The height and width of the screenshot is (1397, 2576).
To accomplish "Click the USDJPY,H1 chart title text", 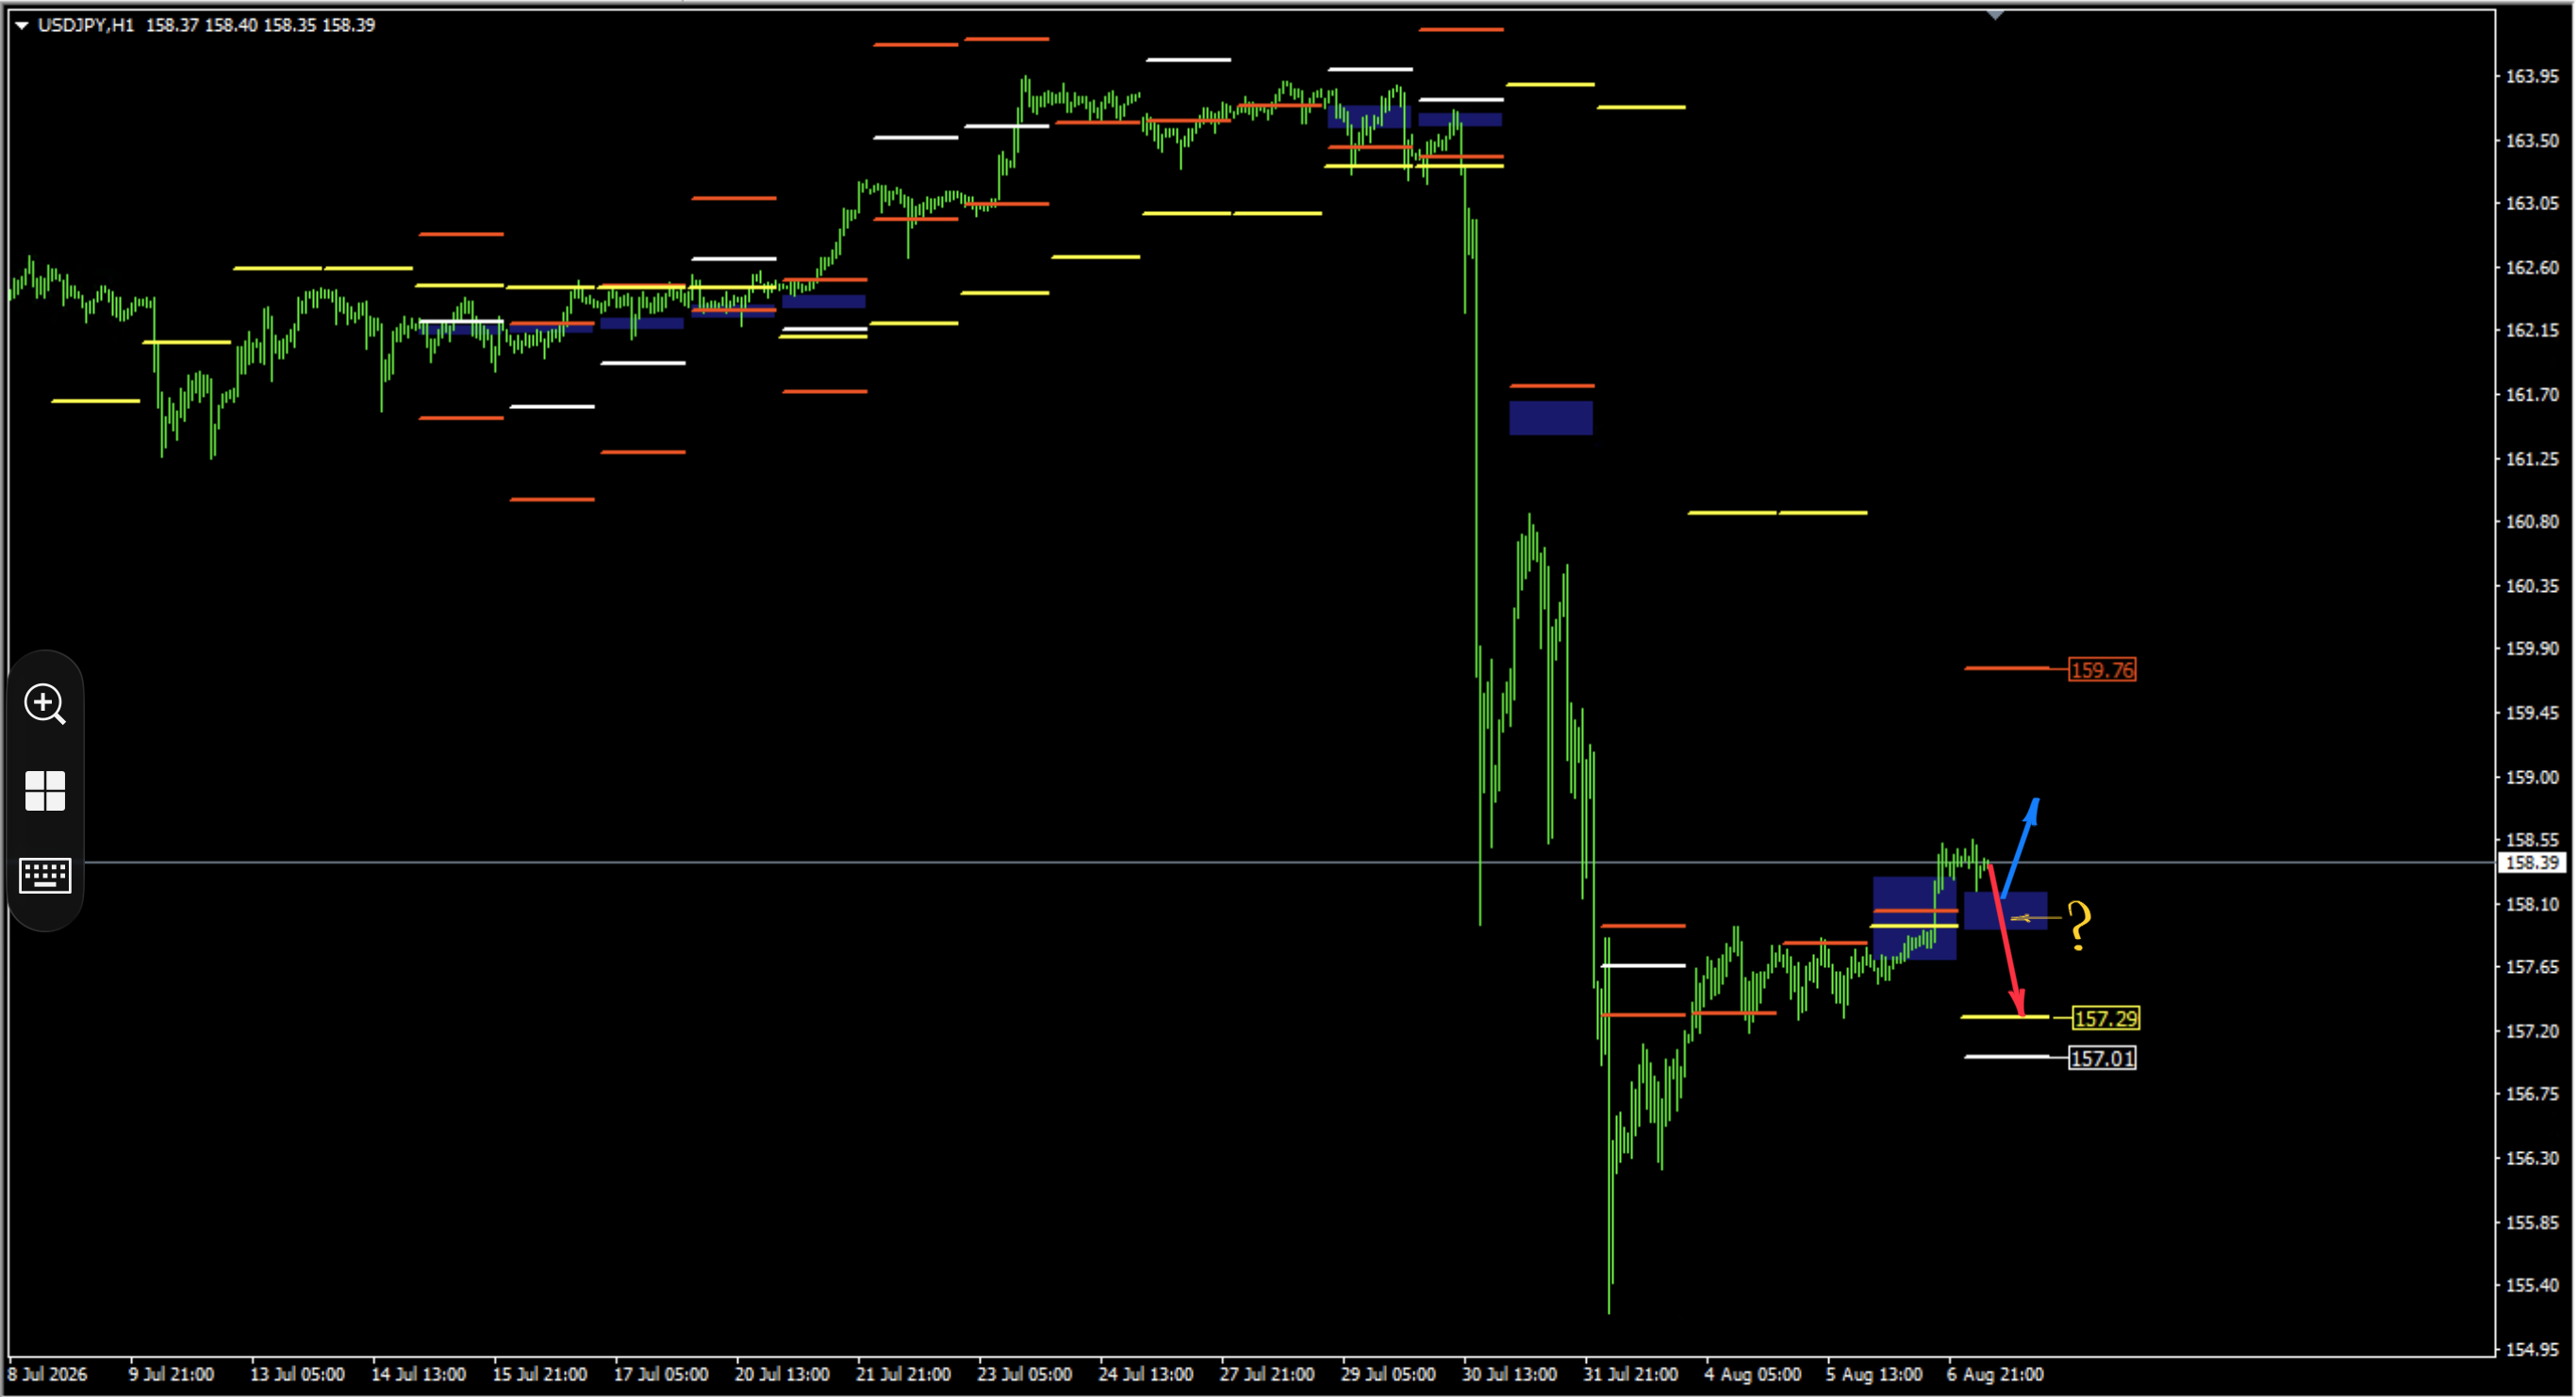I will point(85,25).
